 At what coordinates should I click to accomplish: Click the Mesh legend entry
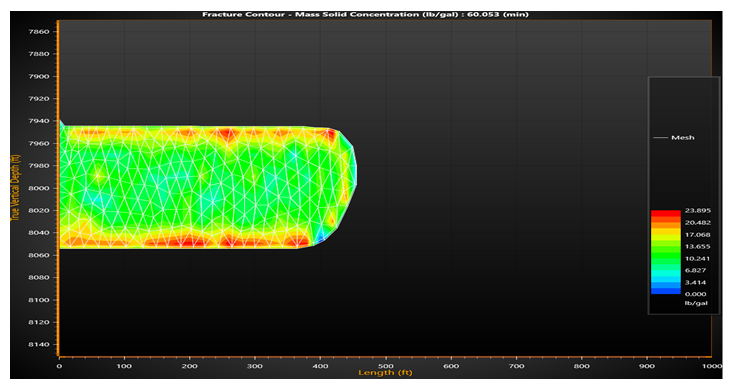point(674,138)
